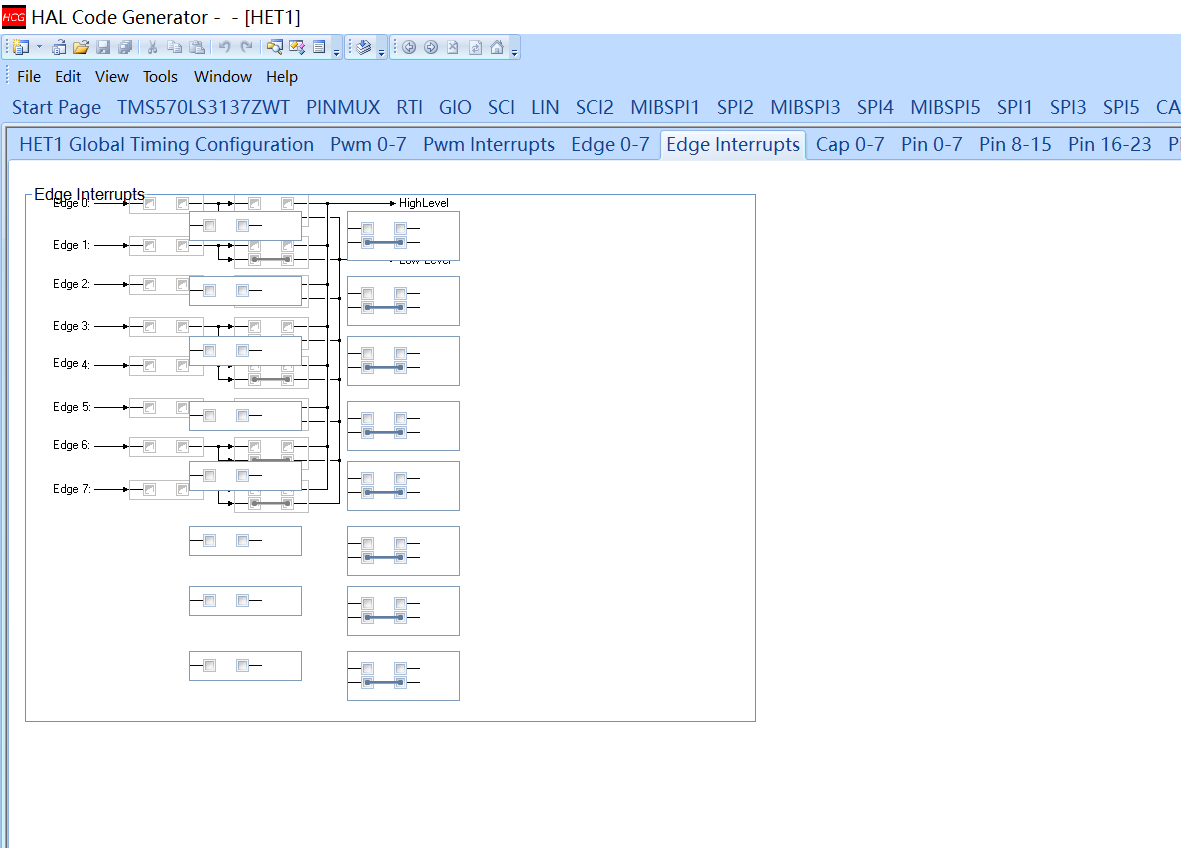The image size is (1181, 848).
Task: Click the Stop page icon
Action: [x=453, y=47]
